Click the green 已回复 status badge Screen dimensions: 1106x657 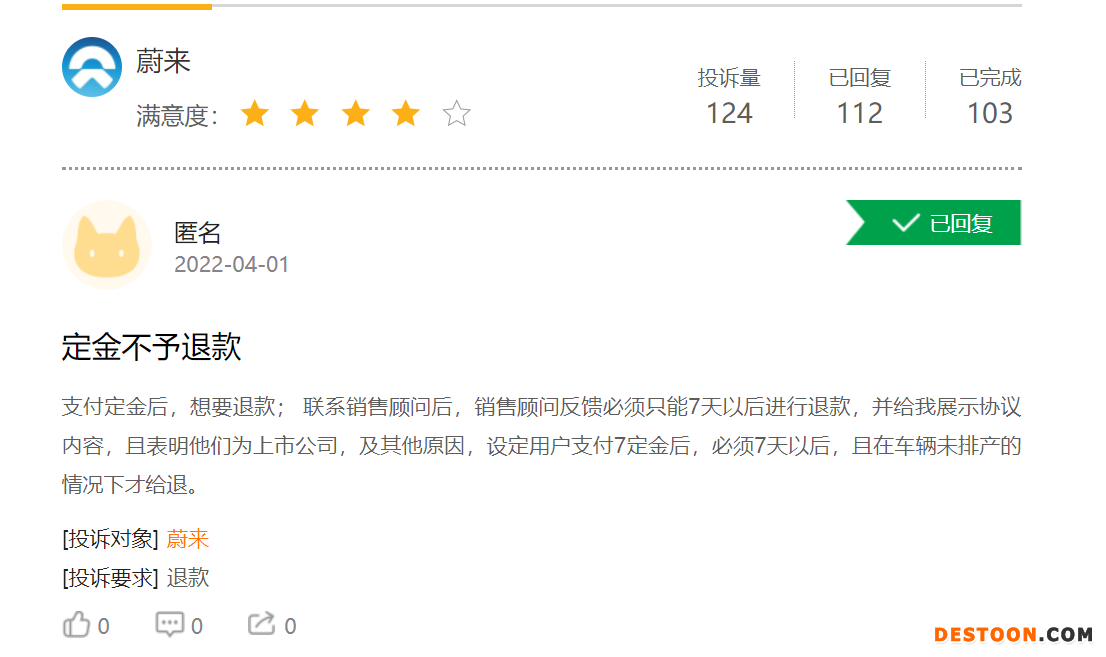[933, 222]
